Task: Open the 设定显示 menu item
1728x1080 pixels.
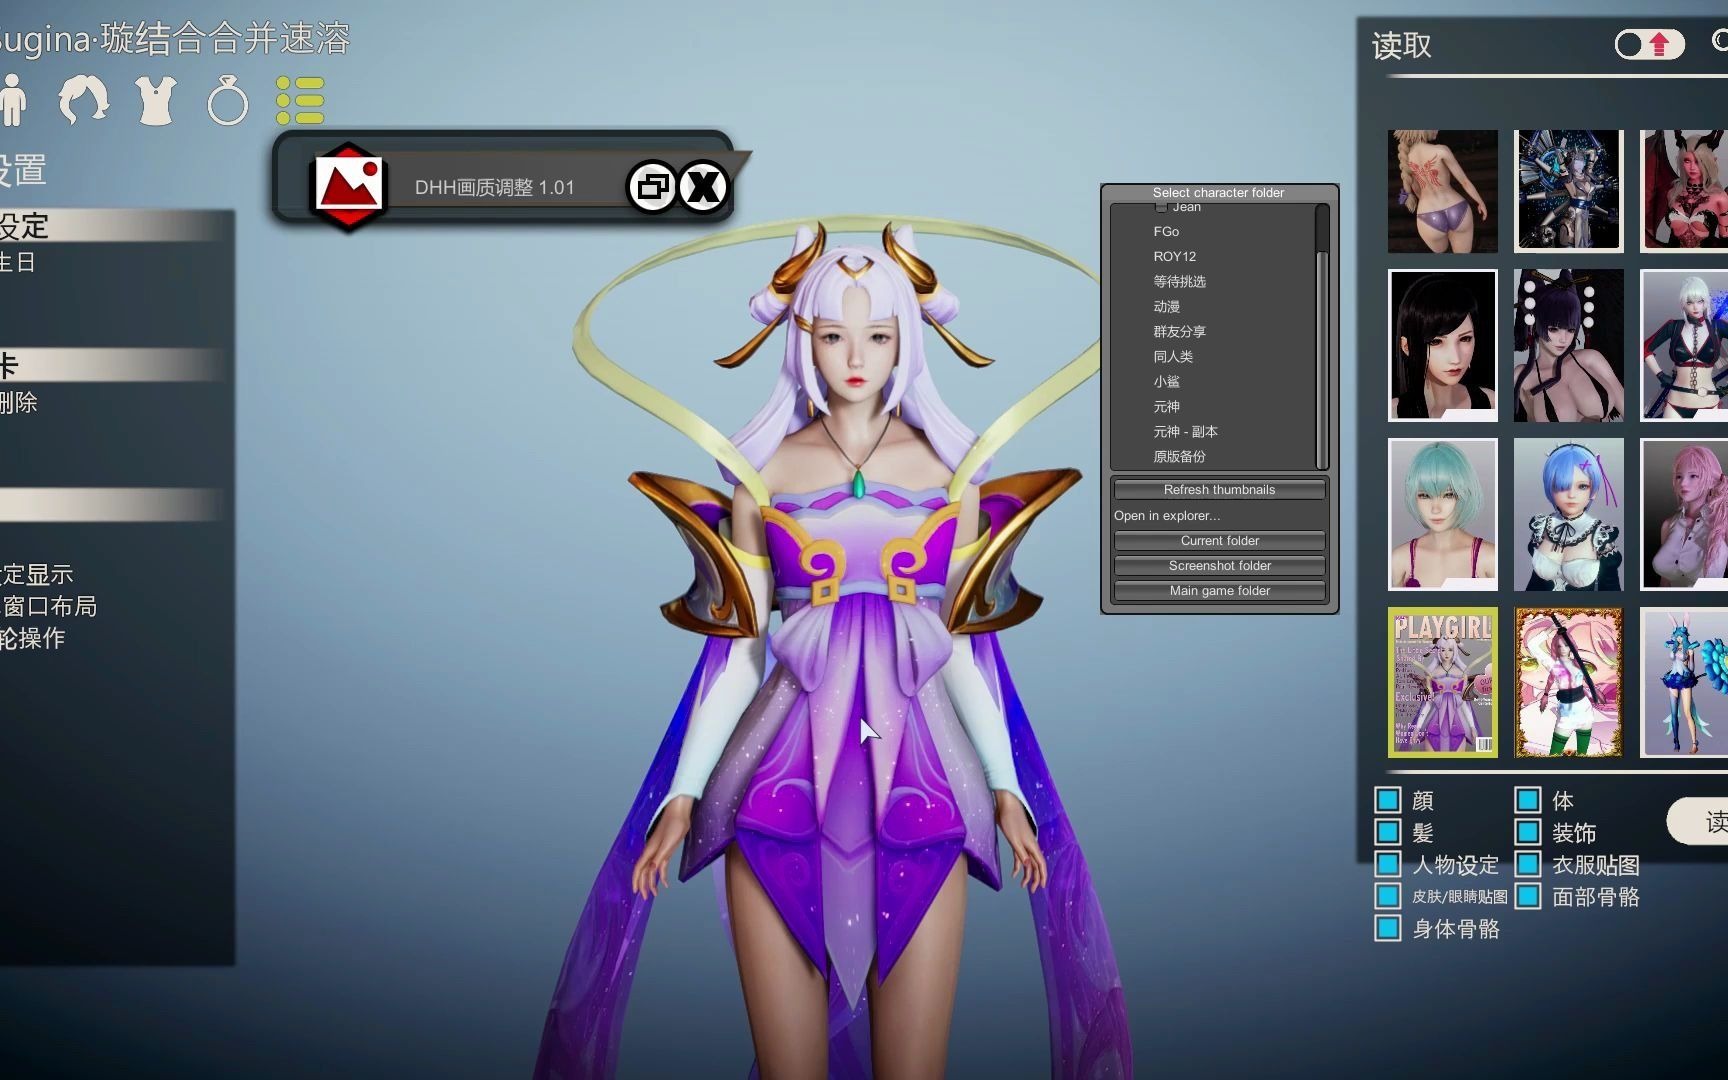Action: [x=37, y=574]
